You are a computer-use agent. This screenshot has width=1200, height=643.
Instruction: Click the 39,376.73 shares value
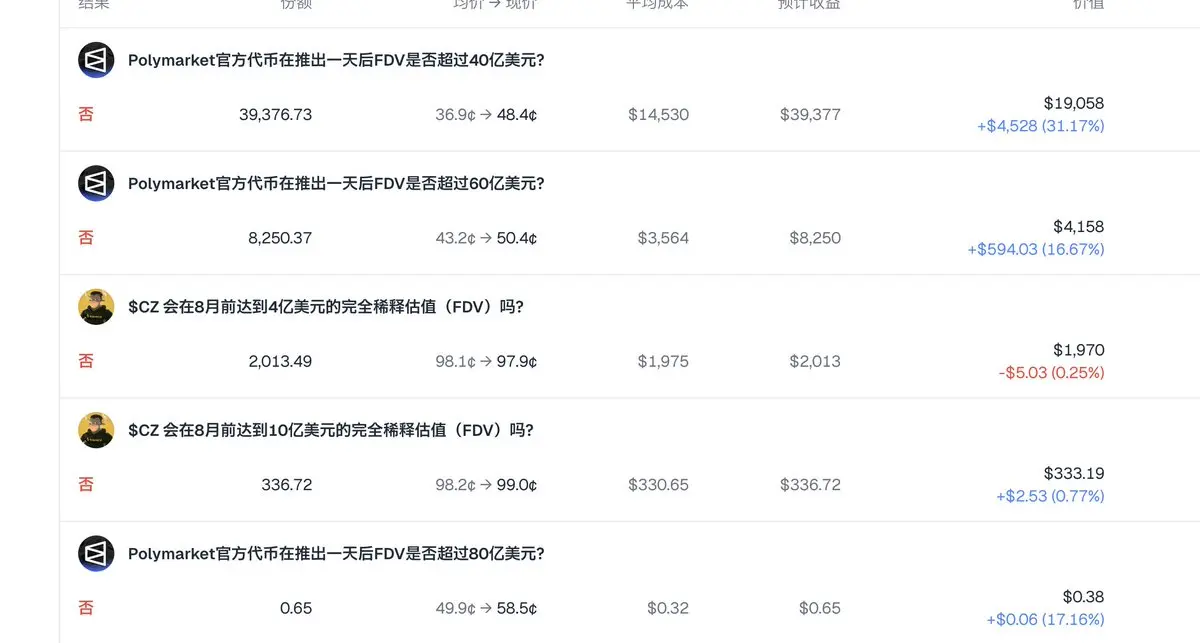click(x=276, y=115)
